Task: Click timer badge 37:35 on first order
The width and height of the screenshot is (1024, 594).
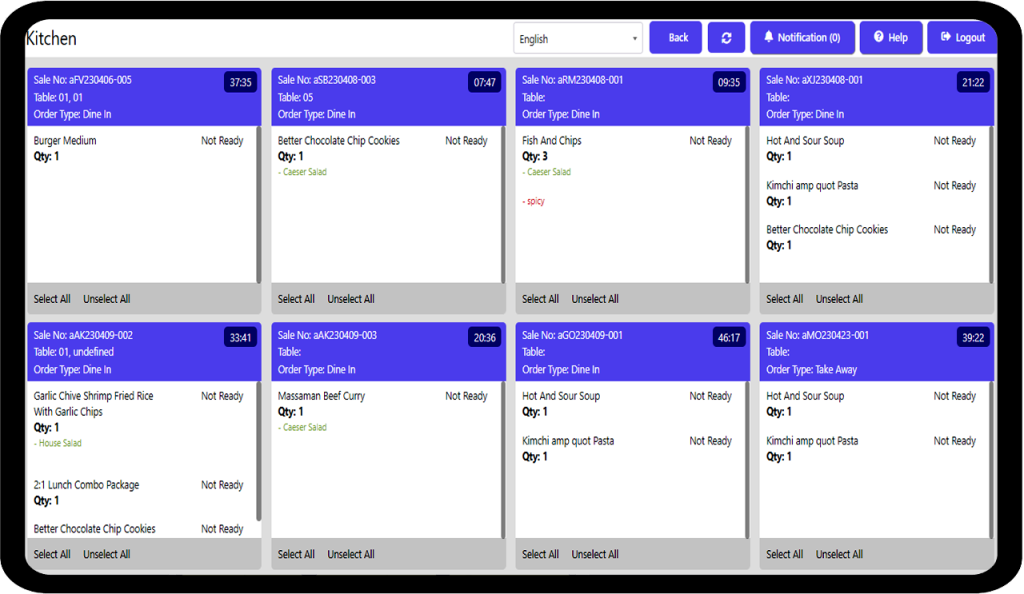Action: (x=240, y=83)
